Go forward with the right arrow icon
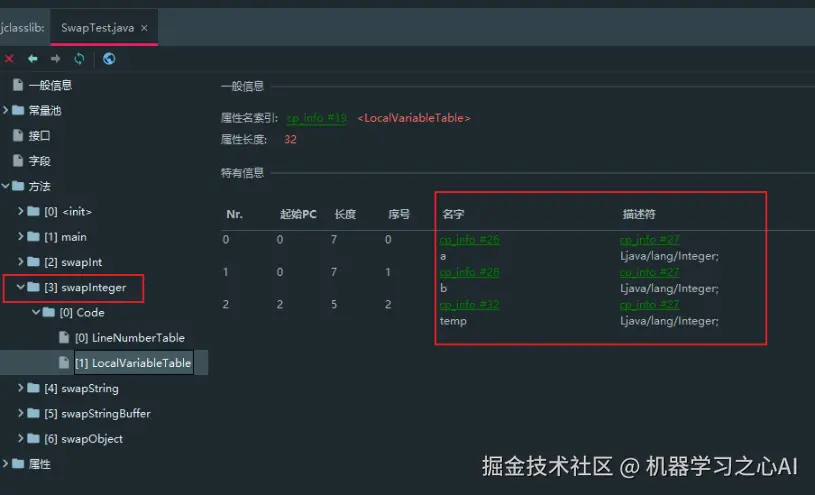Screen dimensions: 815x495 click(56, 59)
